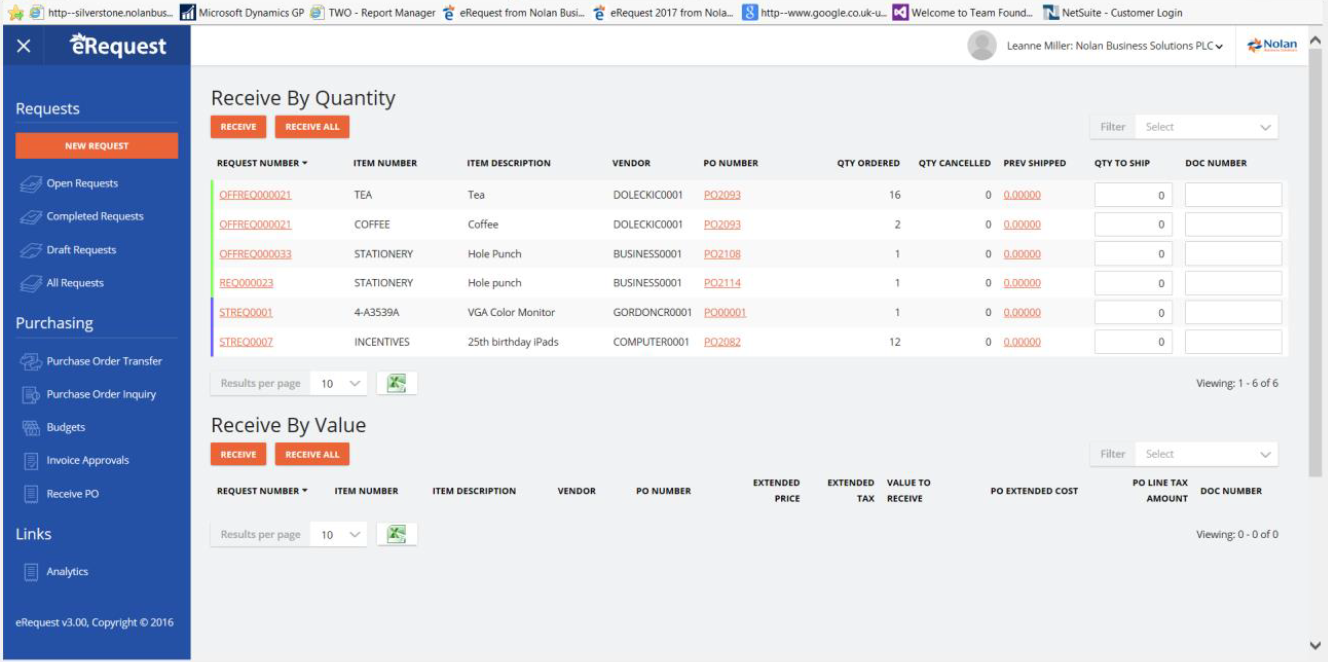This screenshot has height=662, width=1328.
Task: Open Results per page dropdown for quantity table
Action: (x=338, y=383)
